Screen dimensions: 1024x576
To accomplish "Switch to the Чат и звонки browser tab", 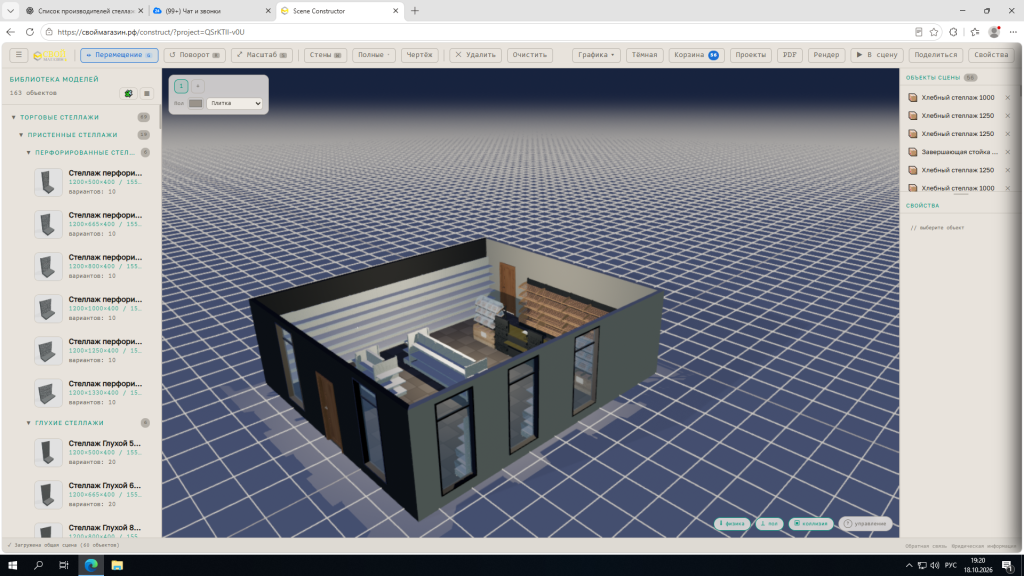I will [212, 11].
